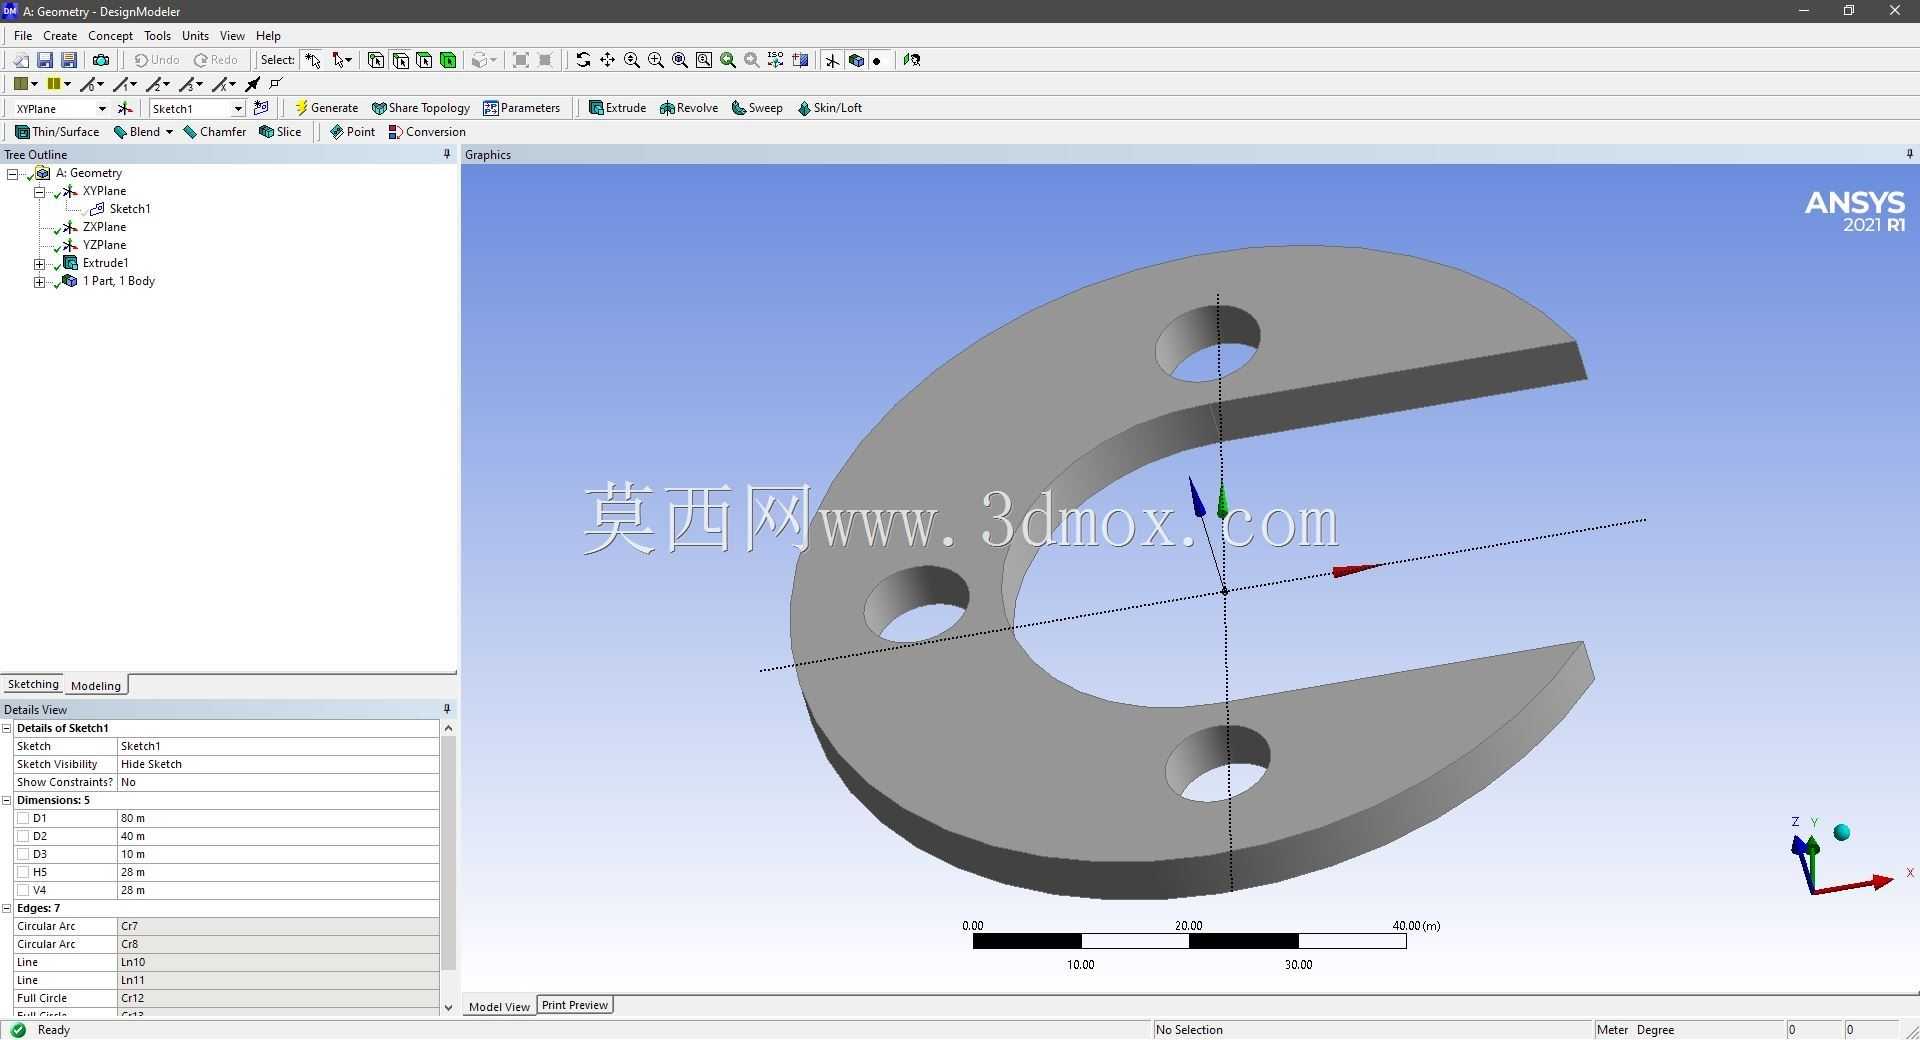Click the Parameters button
The image size is (1920, 1040).
point(521,108)
